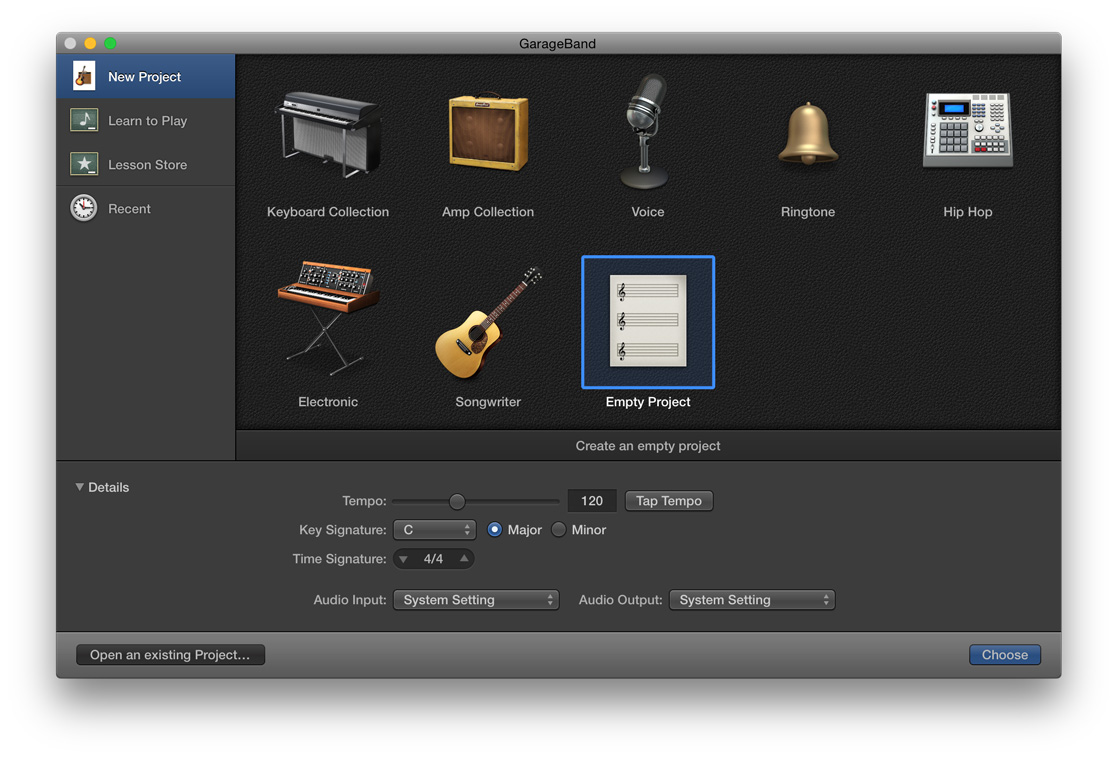Click the 4/4 time signature value

[433, 559]
